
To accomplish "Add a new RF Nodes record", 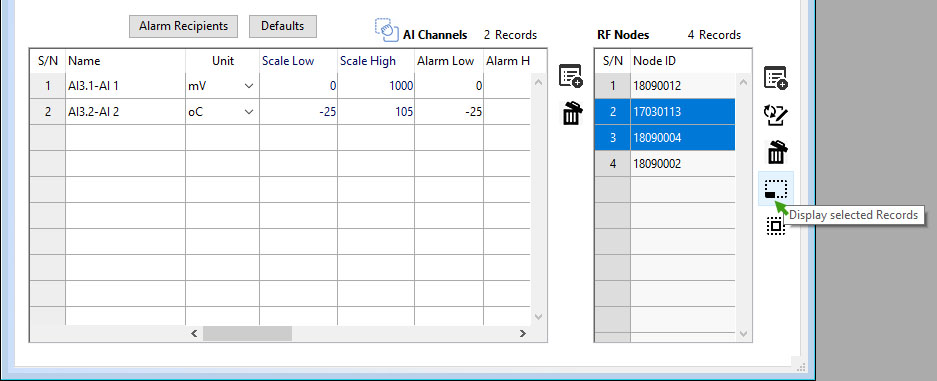I will click(776, 78).
